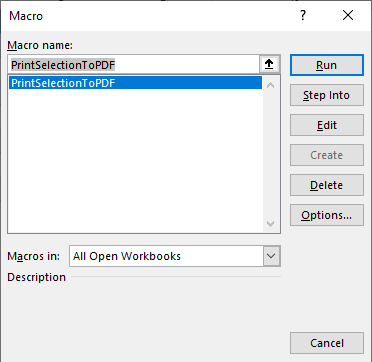This screenshot has height=362, width=372.
Task: Click the All Open Workbooks combo box
Action: [x=175, y=256]
